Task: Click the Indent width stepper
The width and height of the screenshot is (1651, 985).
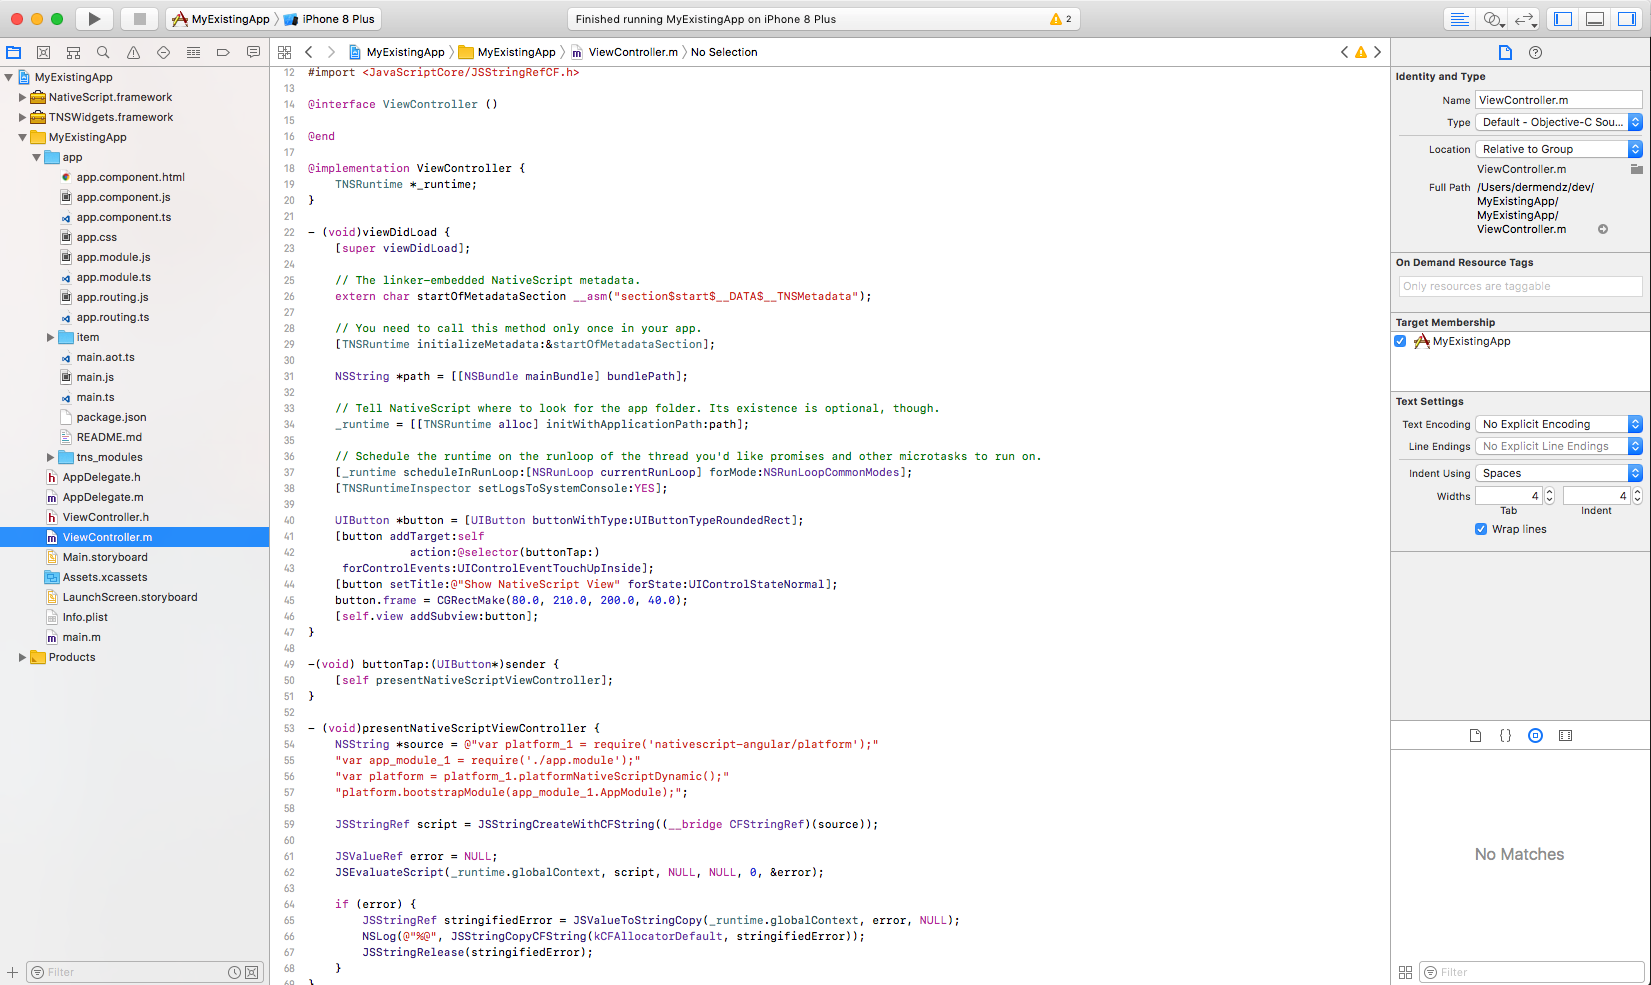Action: pyautogui.click(x=1638, y=496)
